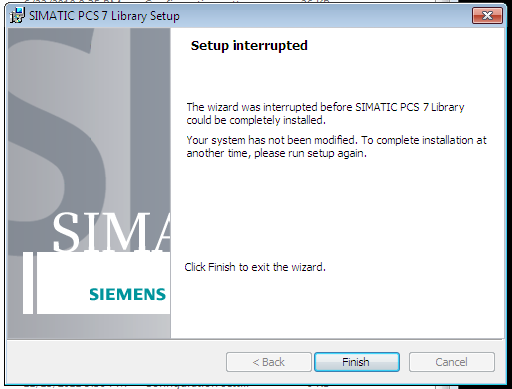Select the title bar text SIMATIC PCS 7 Library Setup
Viewport: 512px width, 389px height.
click(104, 16)
